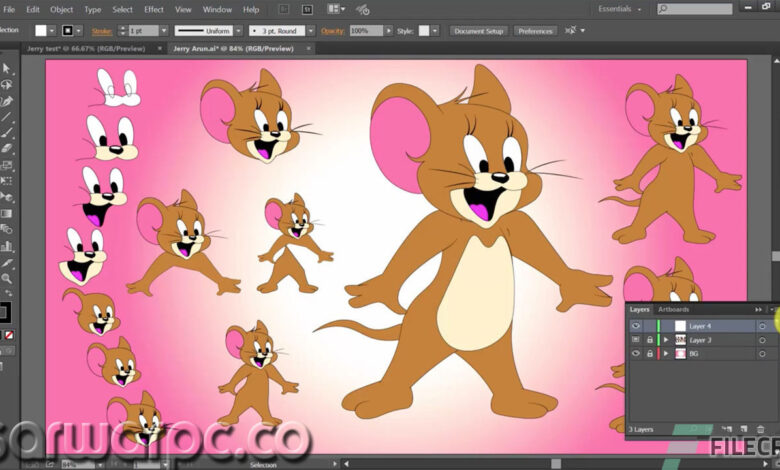The width and height of the screenshot is (780, 470).
Task: Click the orange Opacity link
Action: (x=333, y=31)
